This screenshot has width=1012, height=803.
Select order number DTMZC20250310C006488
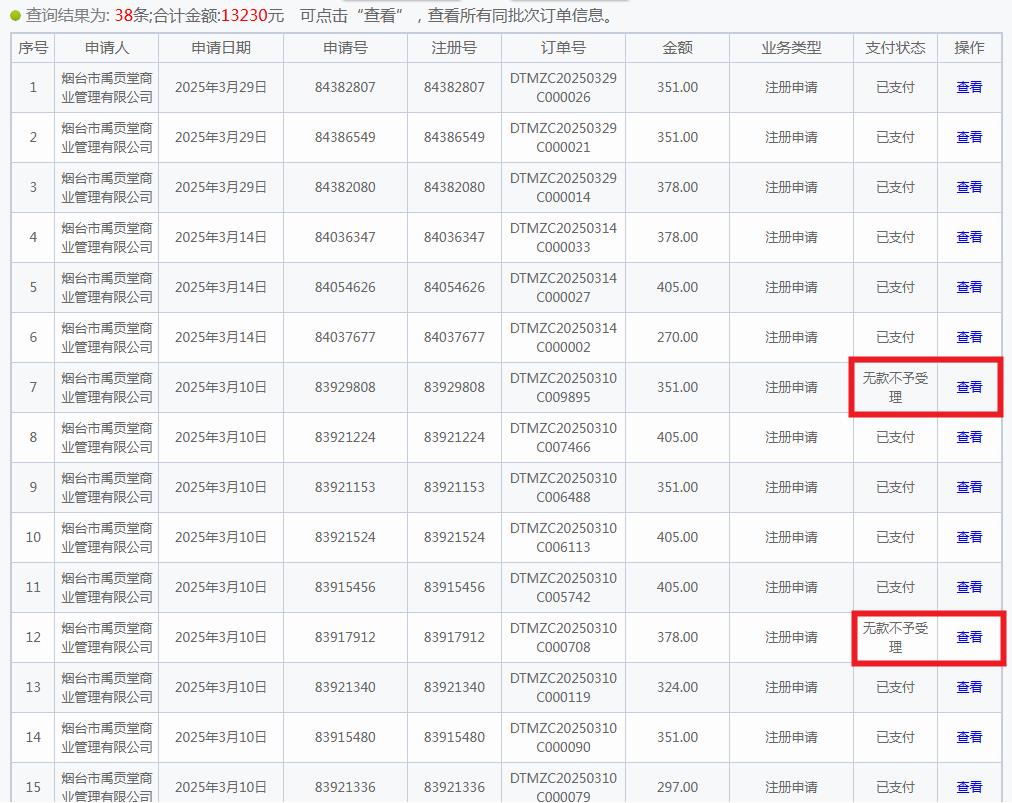tap(563, 487)
